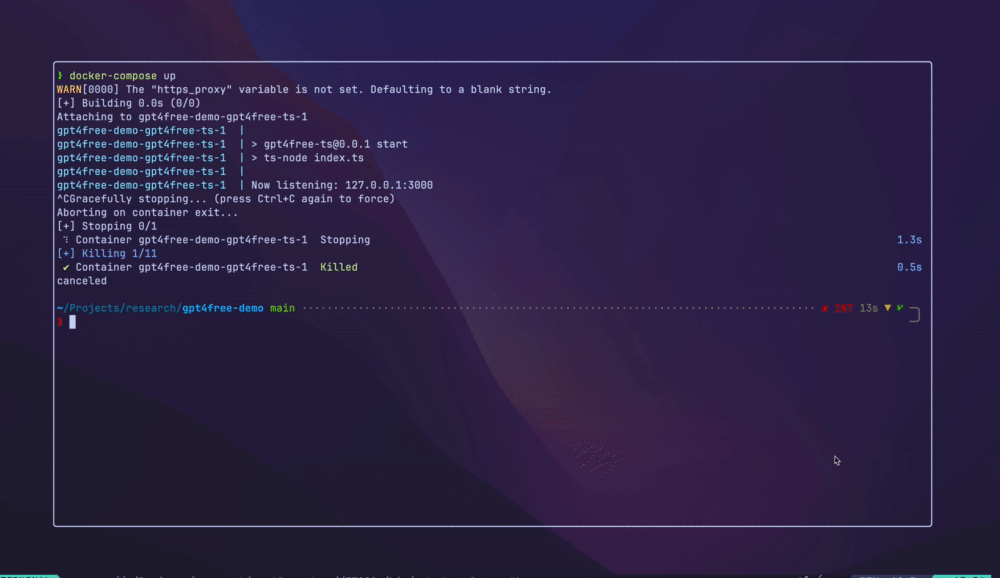
Task: Click the 'canceled' output line
Action: point(82,281)
